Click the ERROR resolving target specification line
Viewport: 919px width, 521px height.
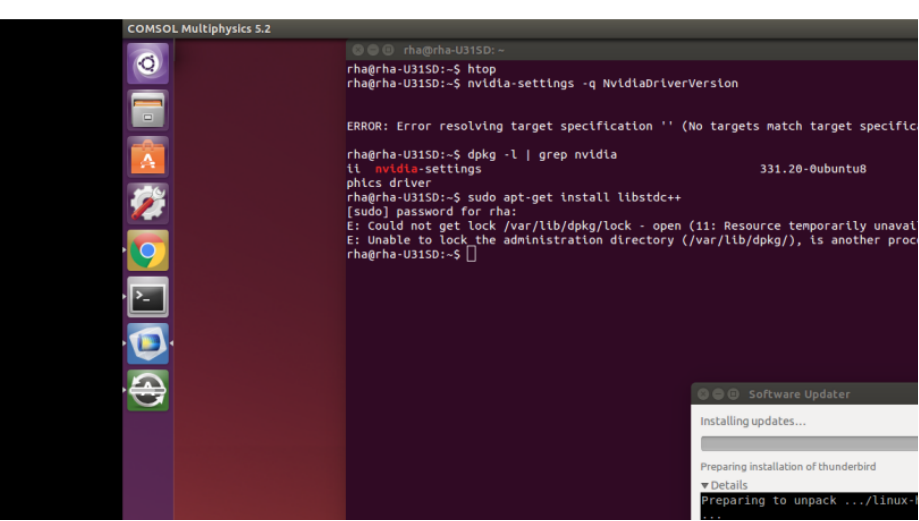coord(632,126)
